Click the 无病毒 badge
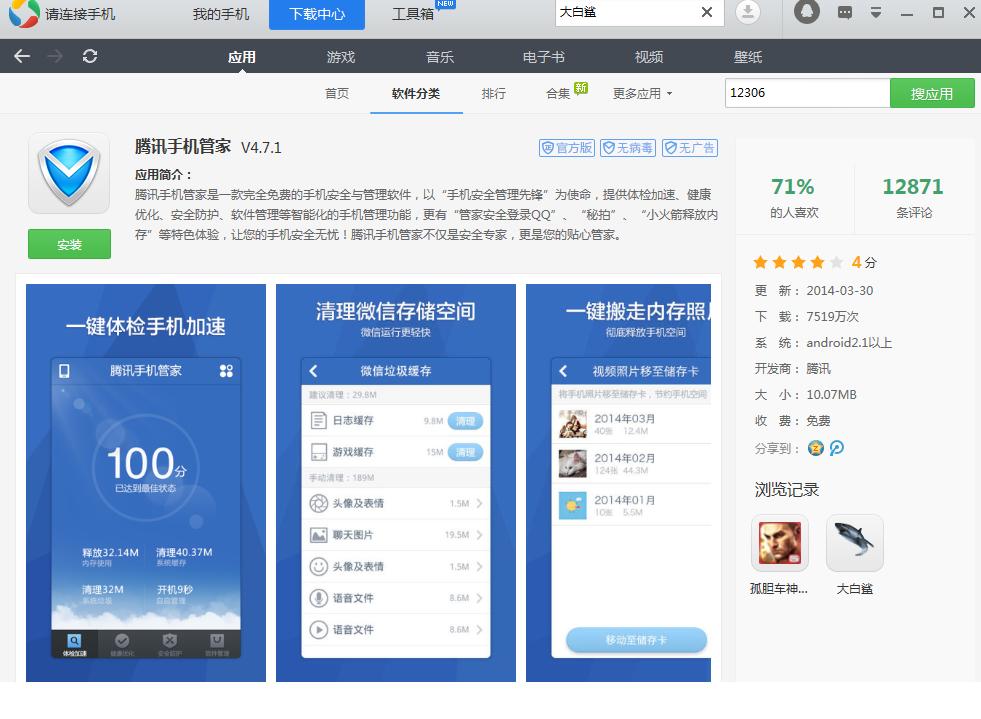Screen dimensions: 981x719 (628, 148)
